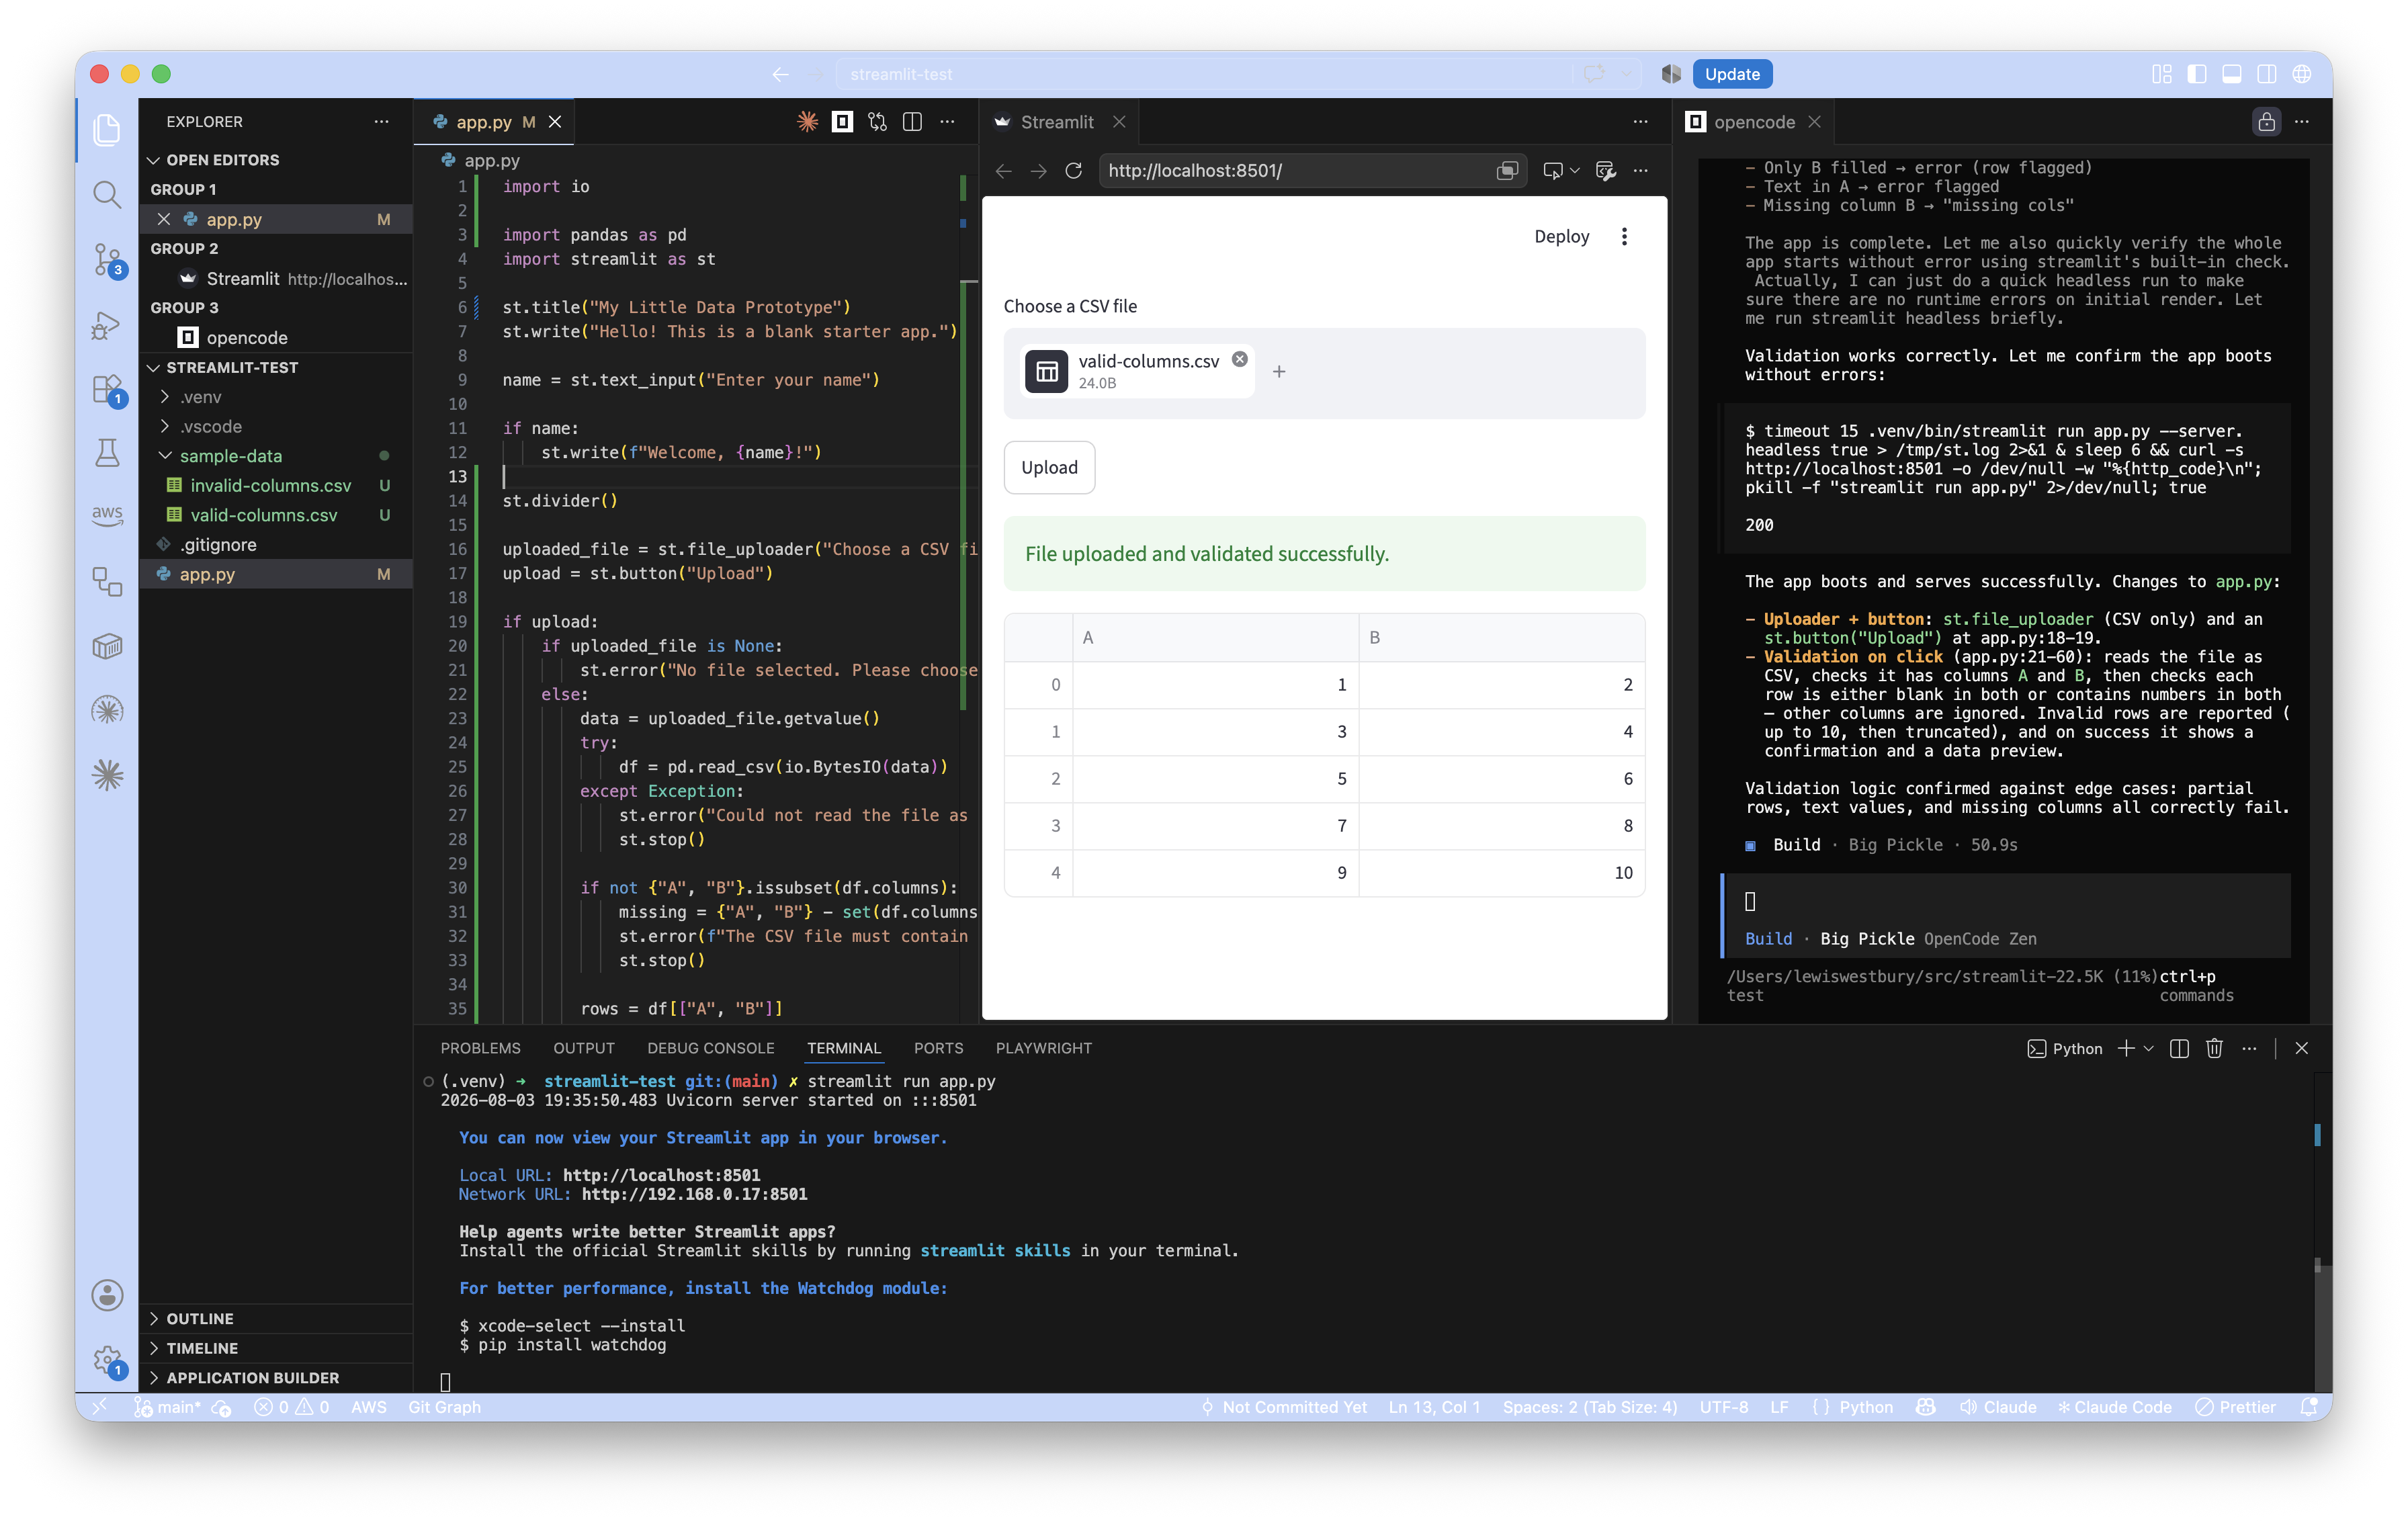
Task: Open .gitignore in the explorer
Action: pos(218,545)
